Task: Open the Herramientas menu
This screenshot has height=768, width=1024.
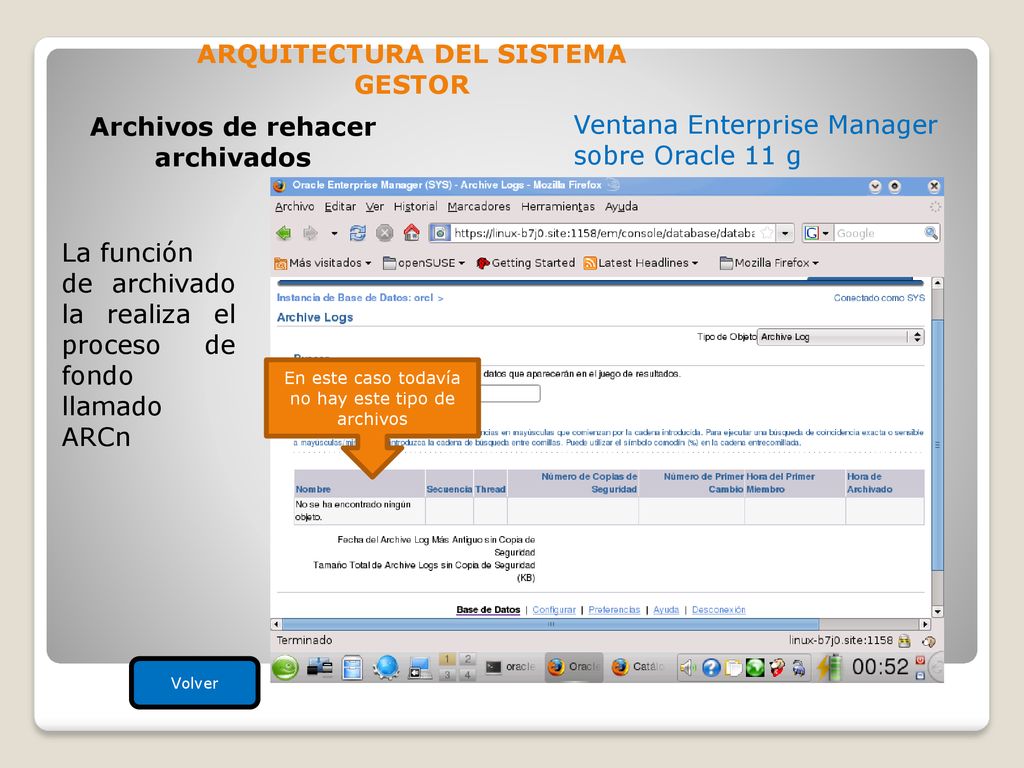Action: tap(558, 206)
